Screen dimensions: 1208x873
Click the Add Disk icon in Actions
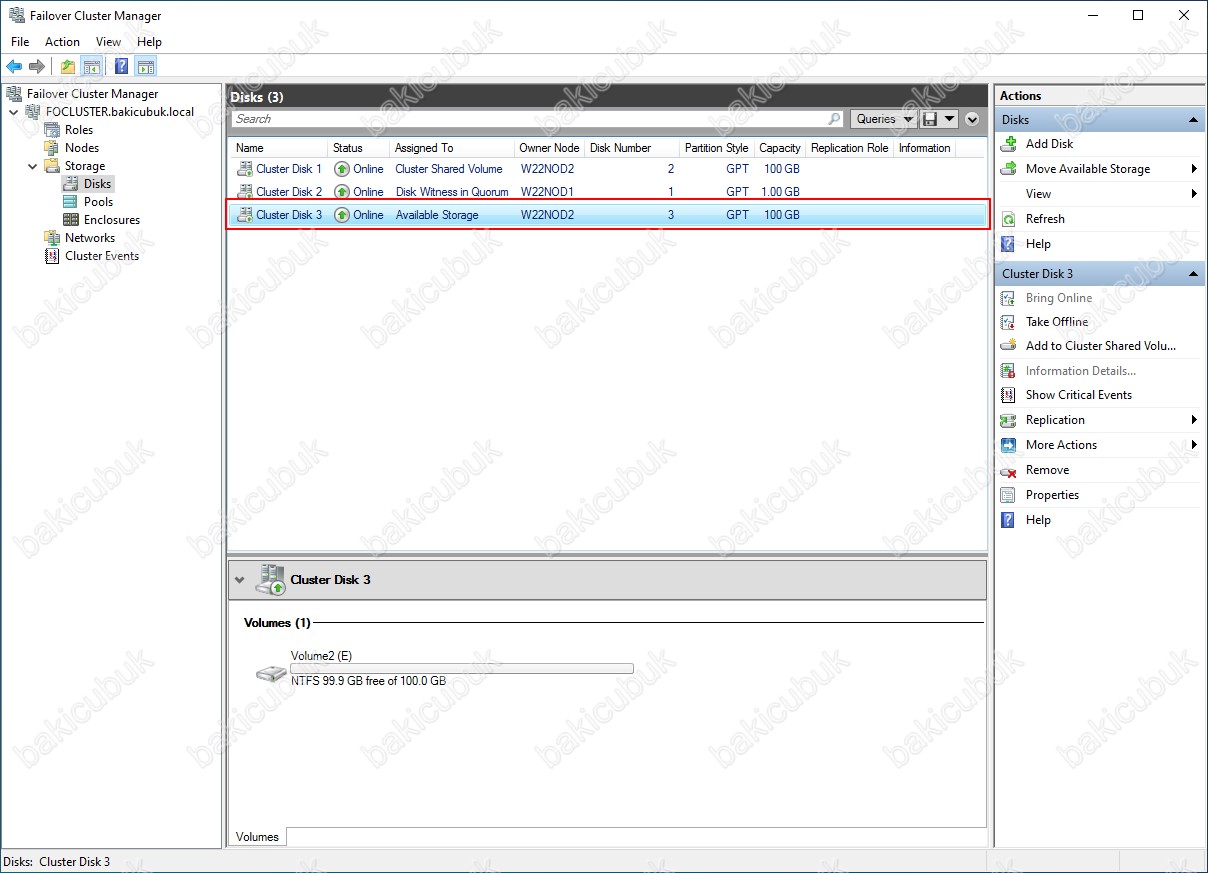(x=1008, y=144)
